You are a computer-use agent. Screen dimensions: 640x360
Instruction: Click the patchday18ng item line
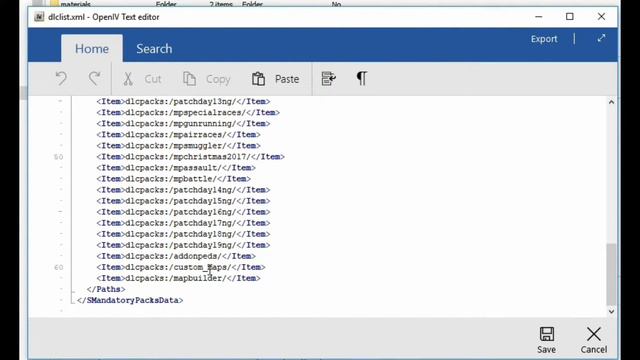tap(183, 234)
